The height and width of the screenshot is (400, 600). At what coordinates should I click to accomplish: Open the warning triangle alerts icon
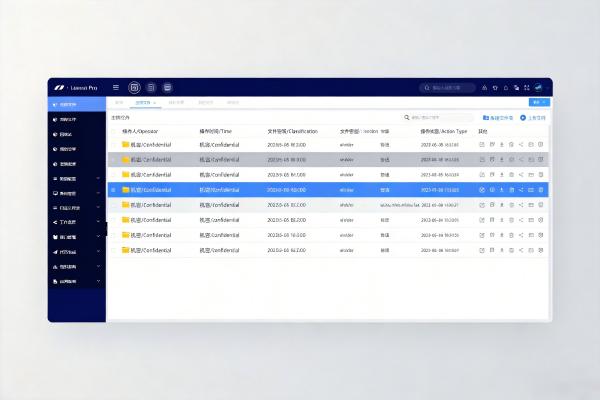(x=484, y=88)
